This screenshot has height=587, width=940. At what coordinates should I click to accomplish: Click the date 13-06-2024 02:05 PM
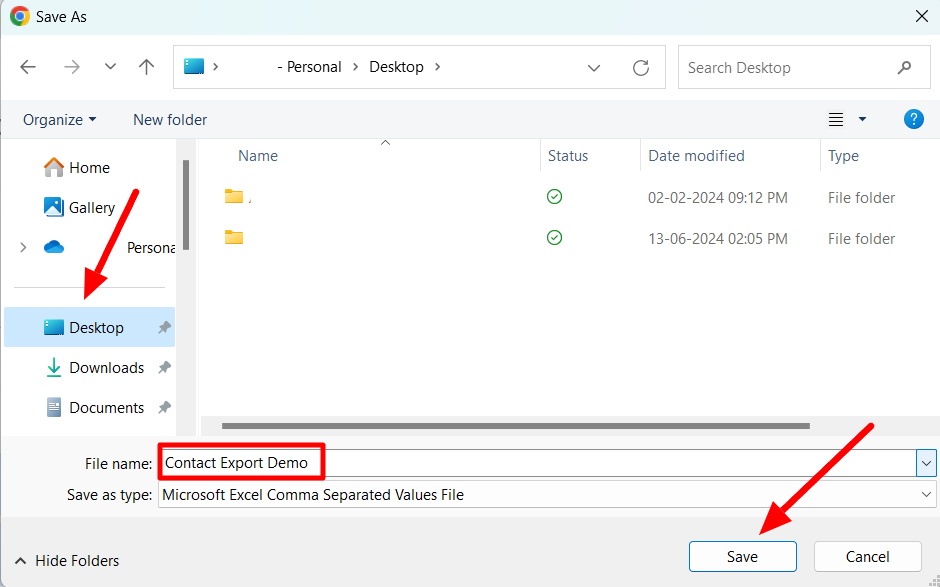(x=718, y=239)
